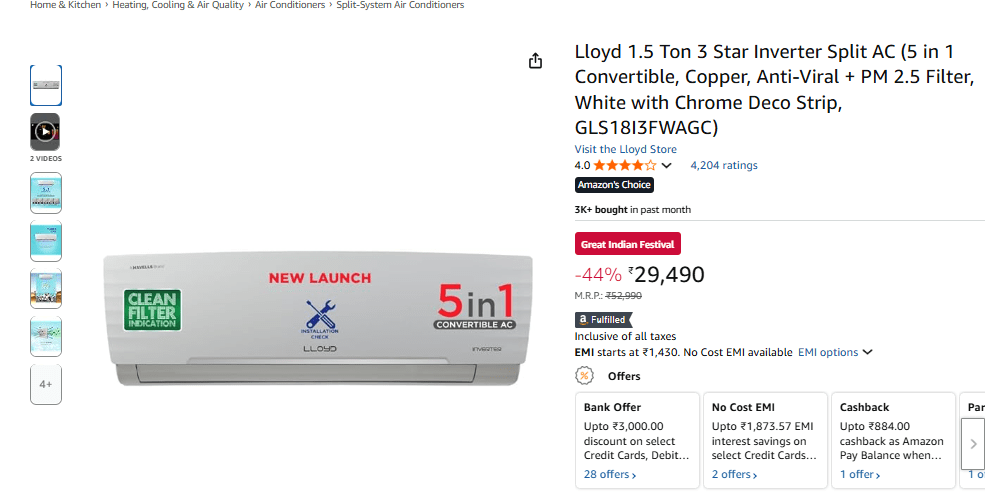Viewport: 1000px width, 494px height.
Task: Click the Amazon Fulfilled badge
Action: pos(603,320)
